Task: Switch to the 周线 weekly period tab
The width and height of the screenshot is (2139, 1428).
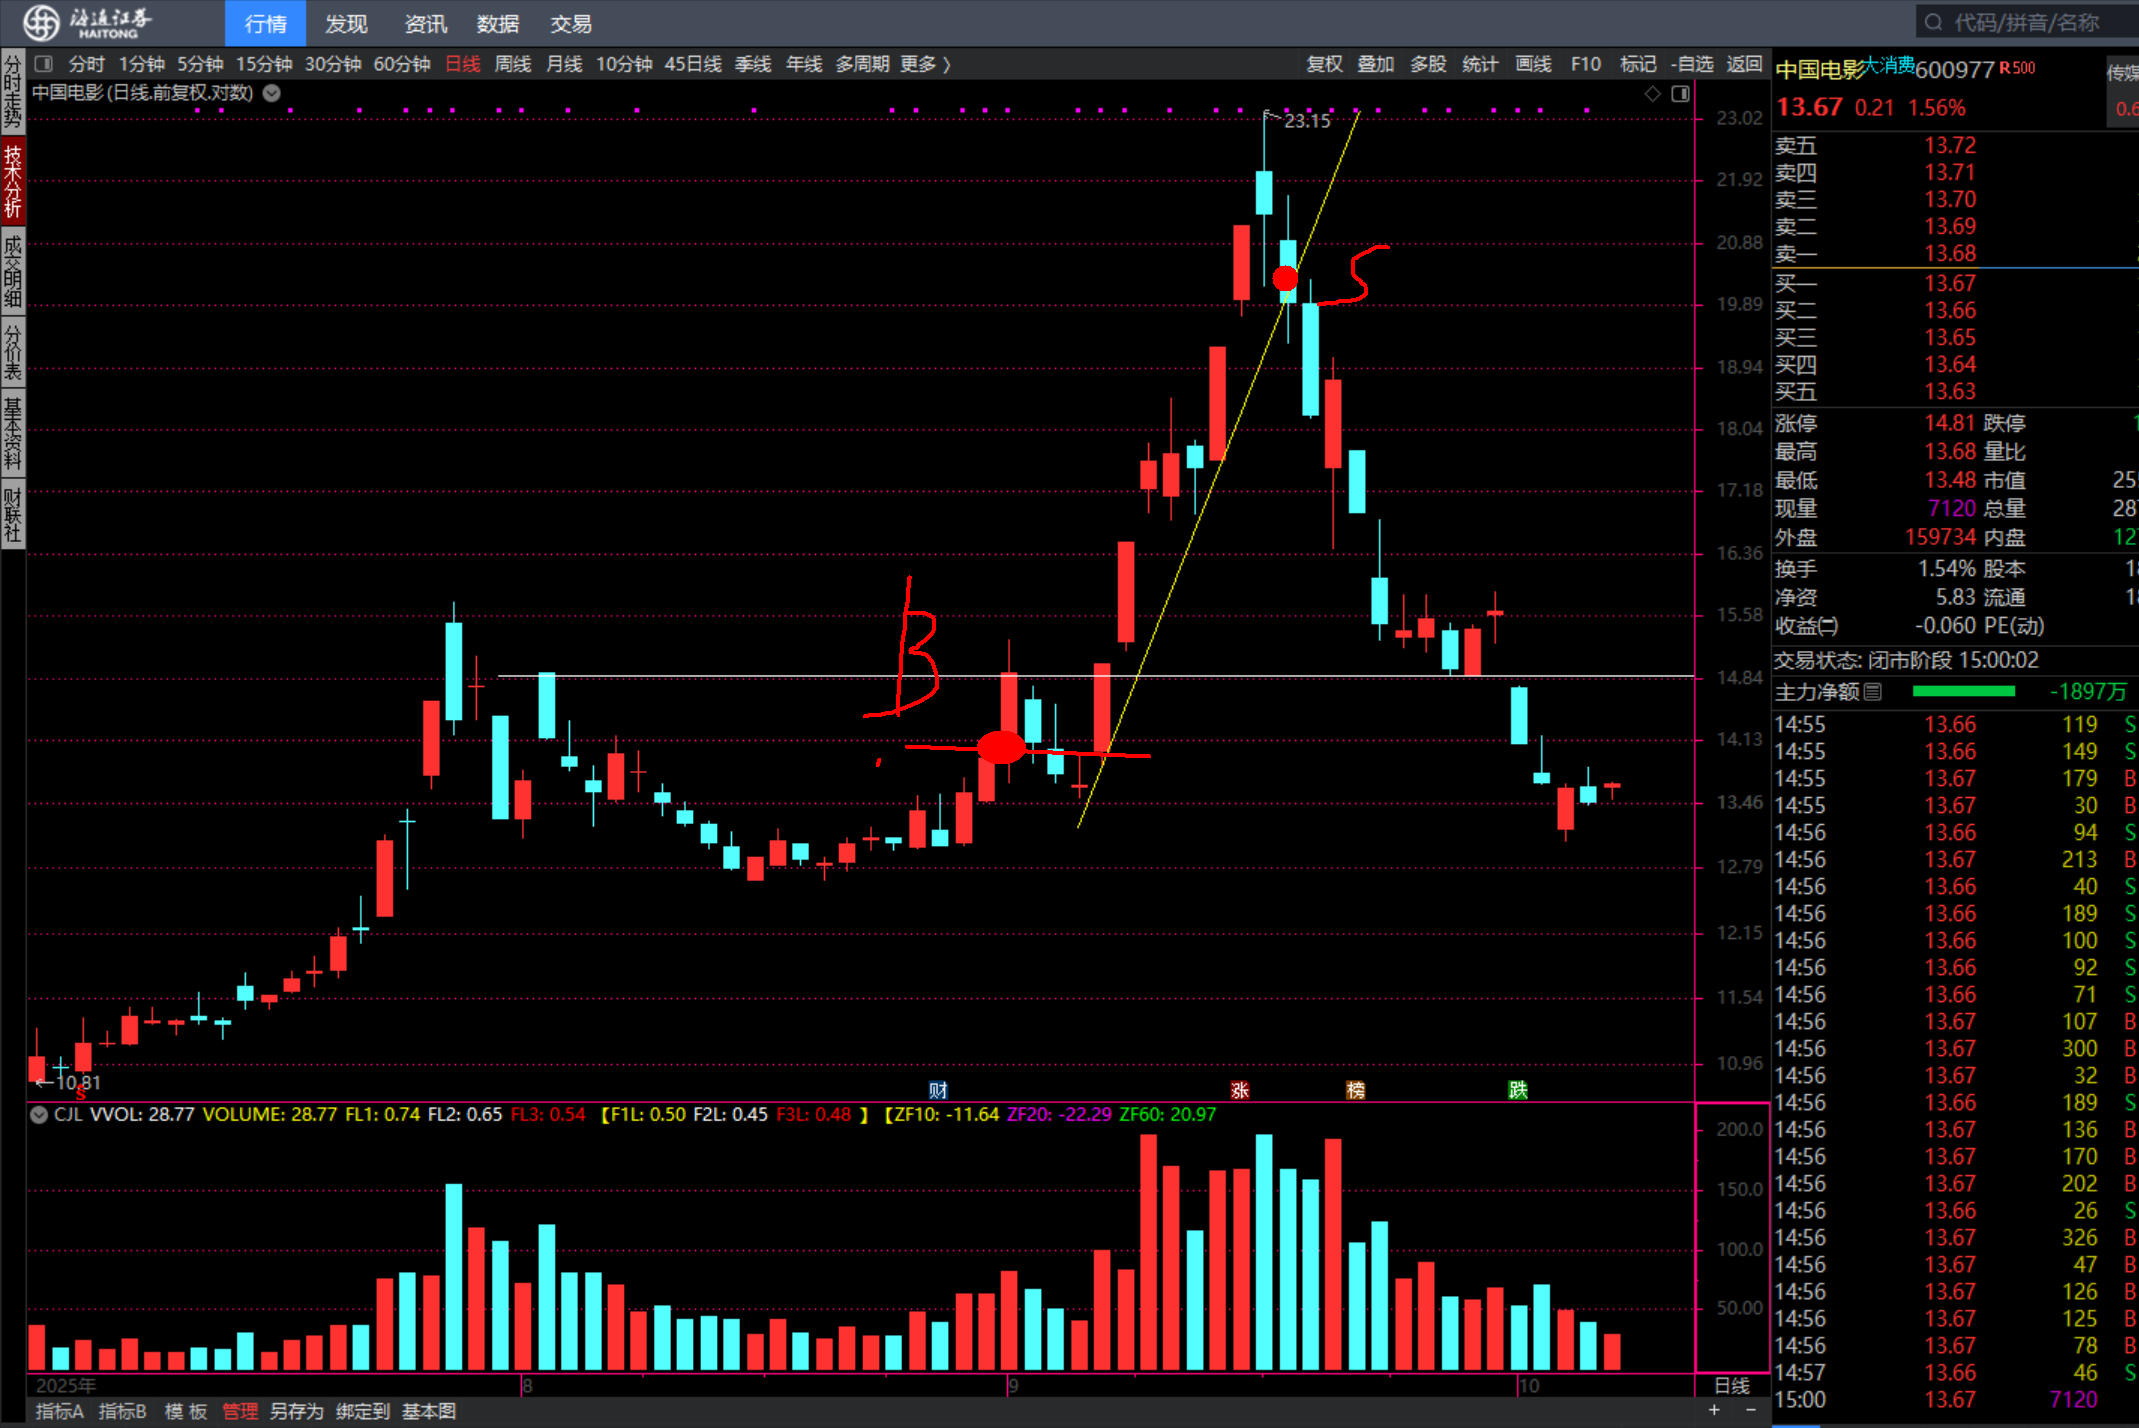Action: 513,64
